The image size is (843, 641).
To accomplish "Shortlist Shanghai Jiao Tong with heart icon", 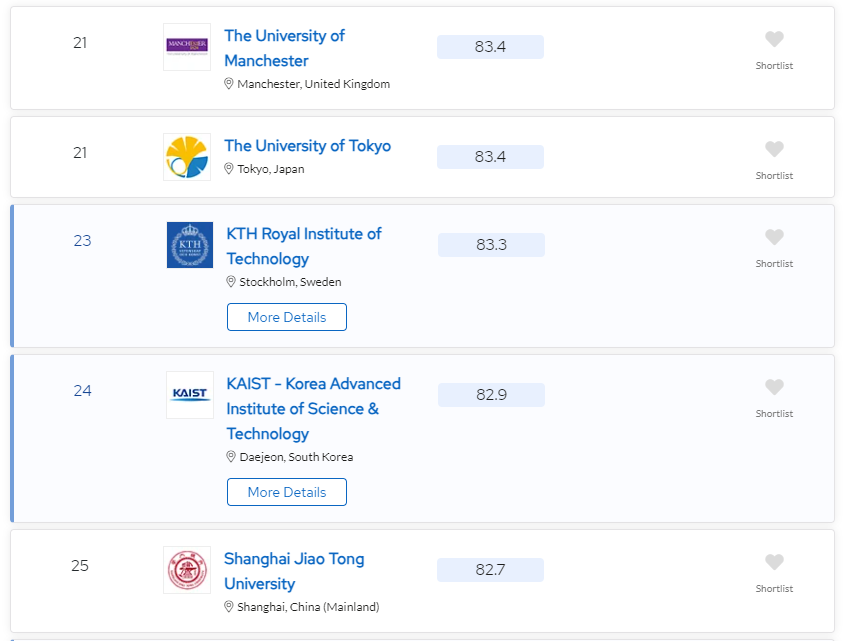I will pos(774,562).
